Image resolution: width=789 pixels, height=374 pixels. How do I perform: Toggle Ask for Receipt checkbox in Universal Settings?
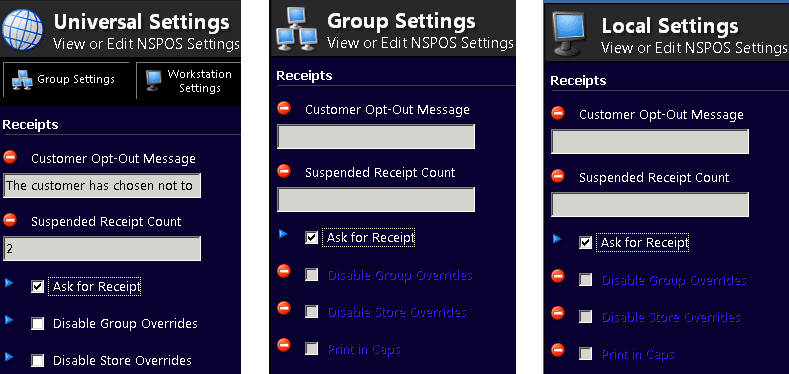pos(37,287)
